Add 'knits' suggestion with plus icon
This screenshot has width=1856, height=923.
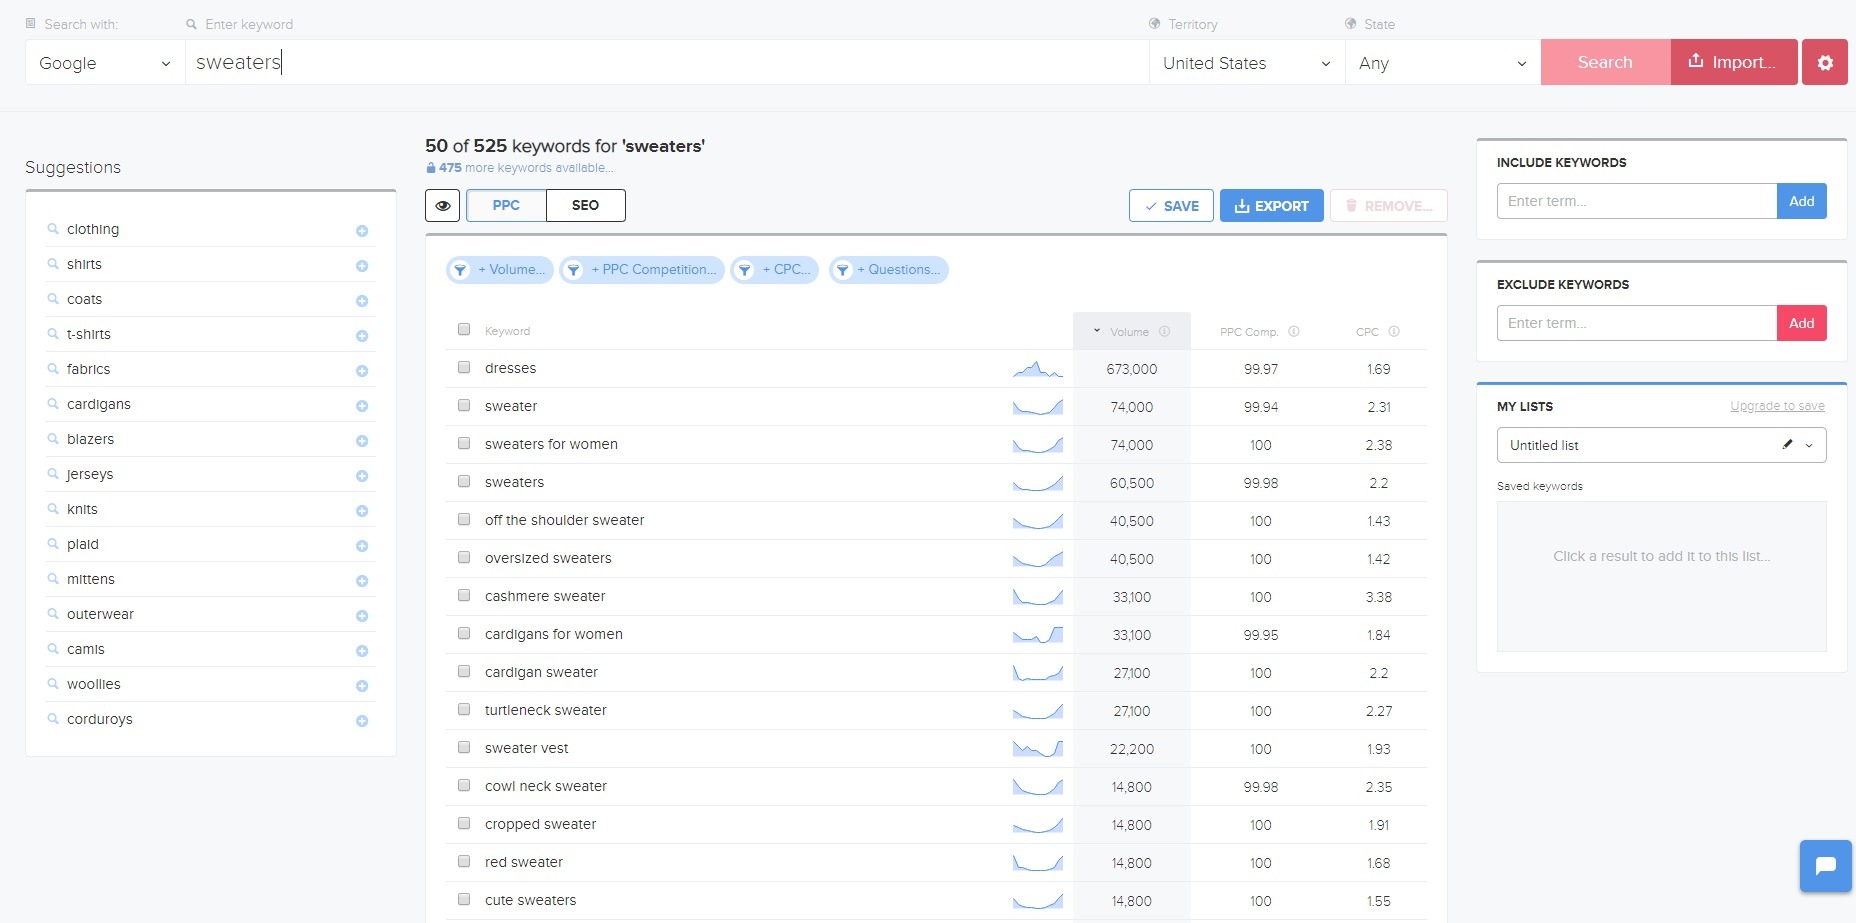tap(362, 511)
